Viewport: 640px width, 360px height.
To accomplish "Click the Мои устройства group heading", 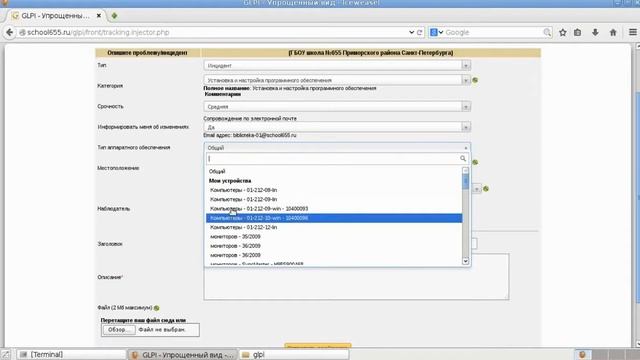I will click(230, 181).
